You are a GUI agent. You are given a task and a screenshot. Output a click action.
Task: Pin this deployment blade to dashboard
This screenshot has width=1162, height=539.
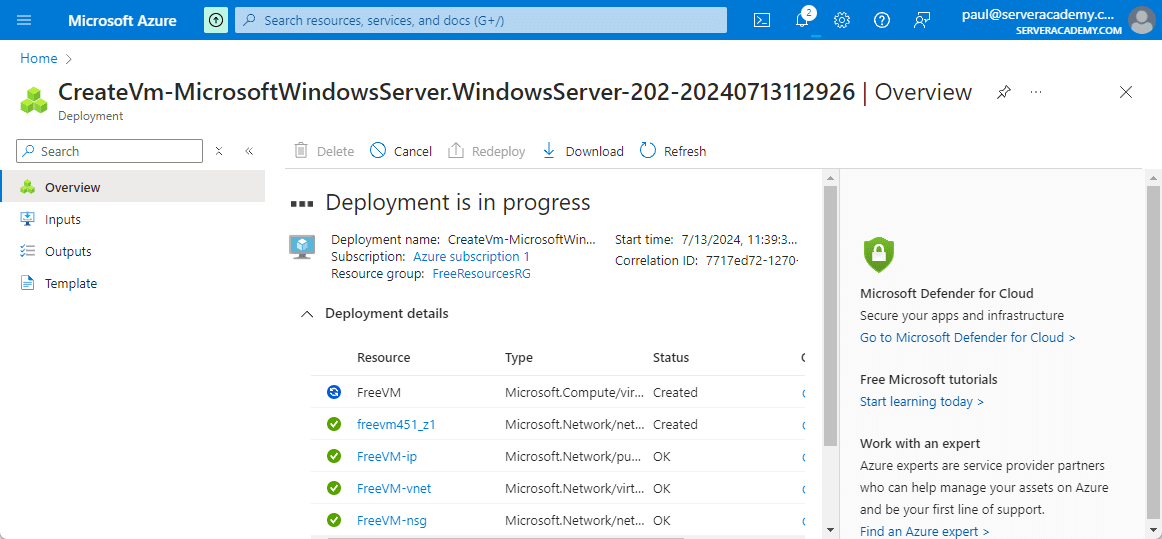(x=1003, y=92)
